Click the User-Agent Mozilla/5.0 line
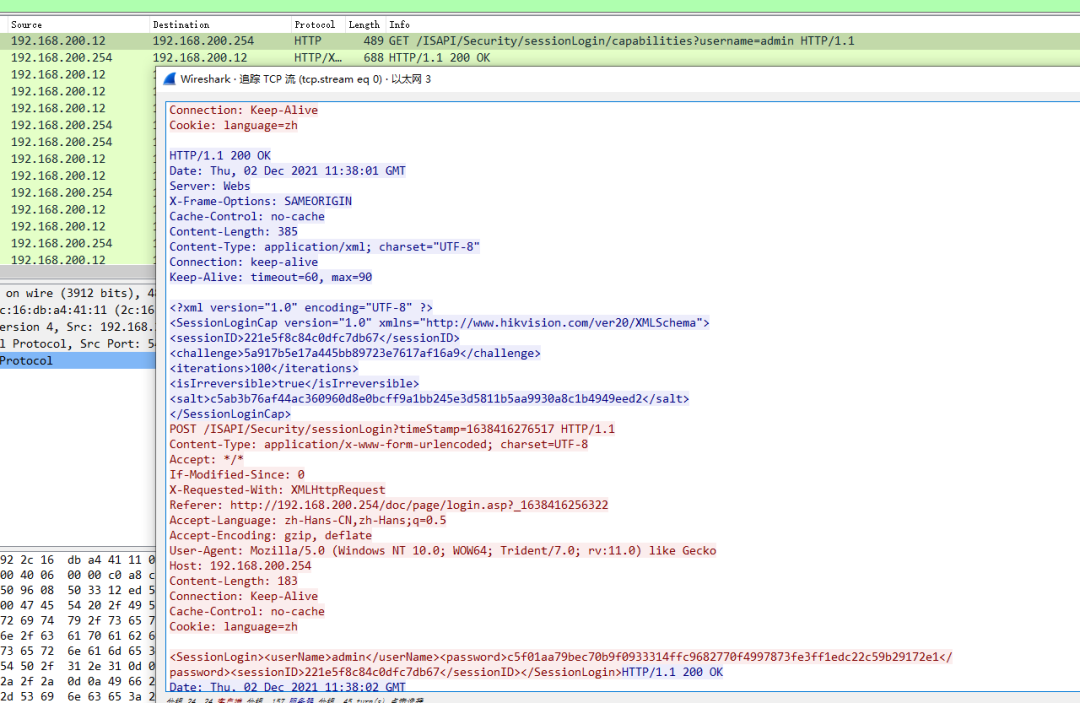Image resolution: width=1080 pixels, height=703 pixels. tap(443, 550)
